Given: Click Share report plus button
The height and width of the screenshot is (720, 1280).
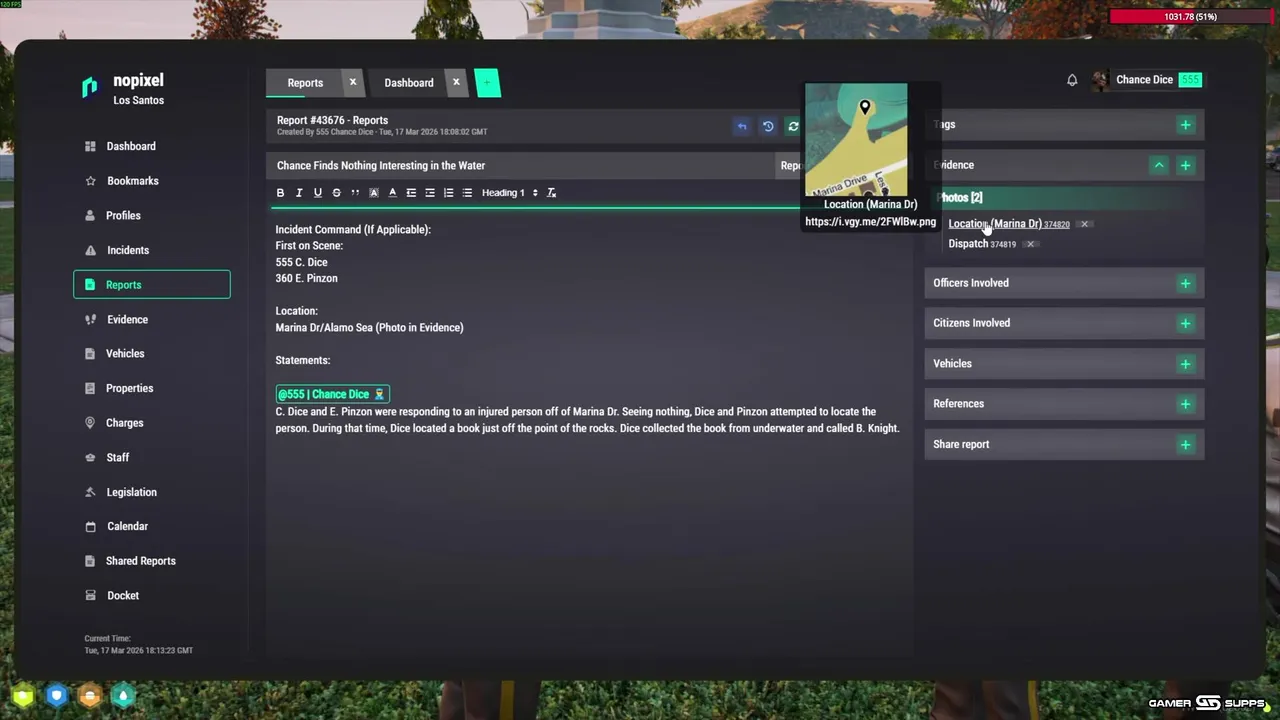Looking at the screenshot, I should 1185,445.
